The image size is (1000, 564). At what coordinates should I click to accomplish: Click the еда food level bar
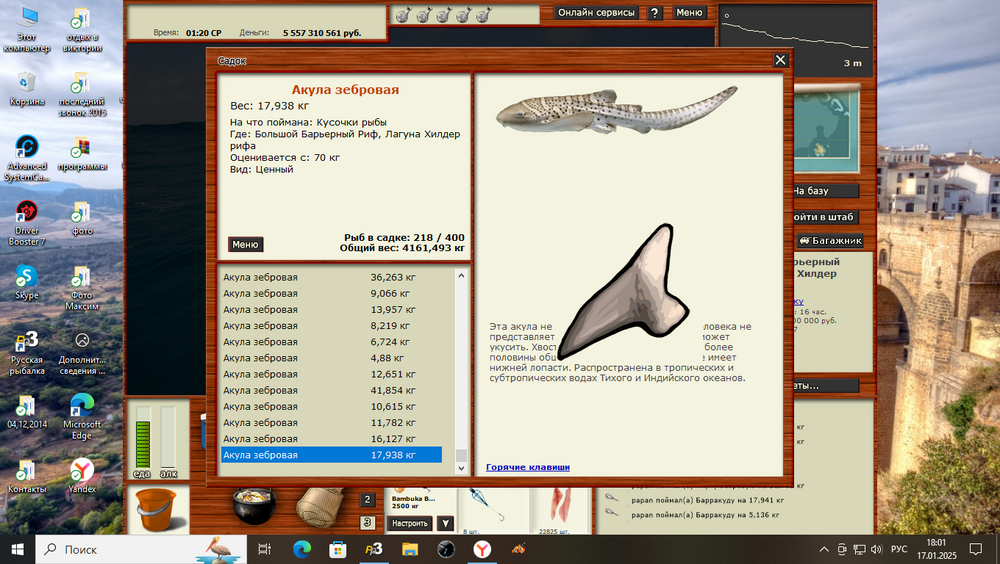tap(141, 435)
